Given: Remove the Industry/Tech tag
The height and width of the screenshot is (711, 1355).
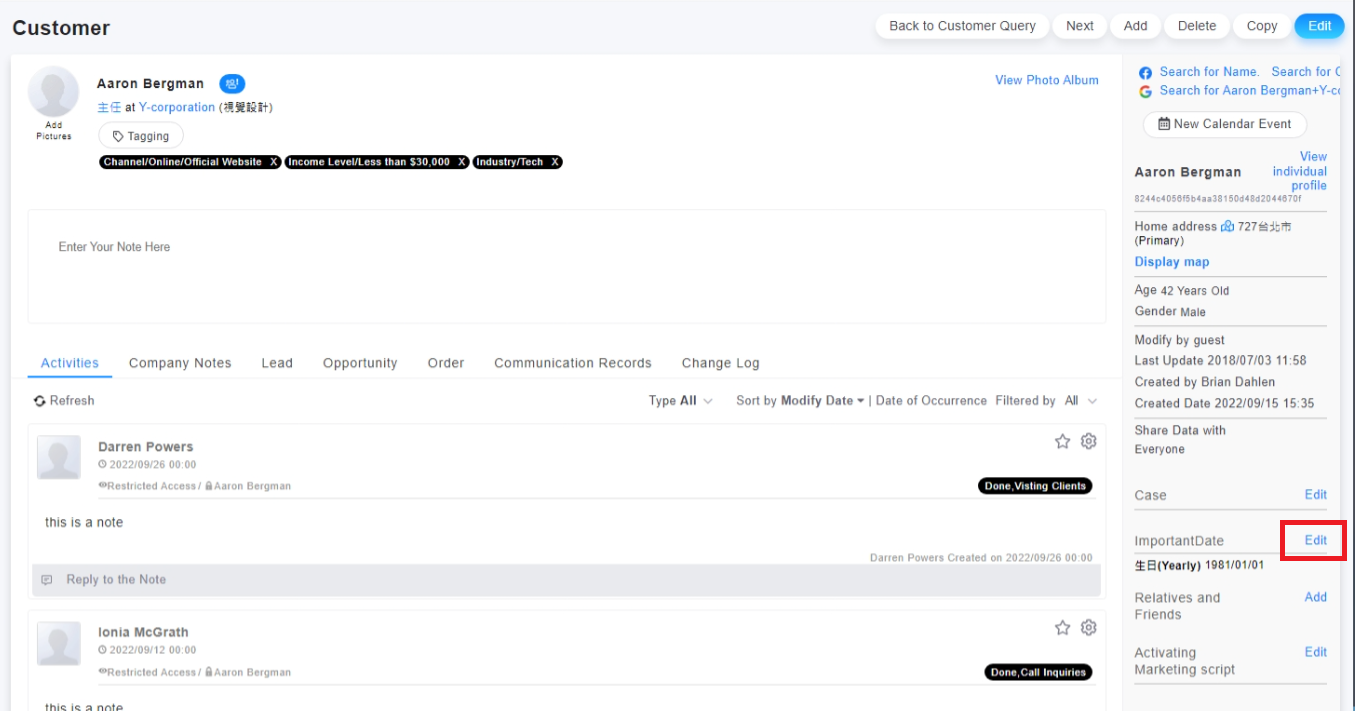Looking at the screenshot, I should (x=555, y=162).
